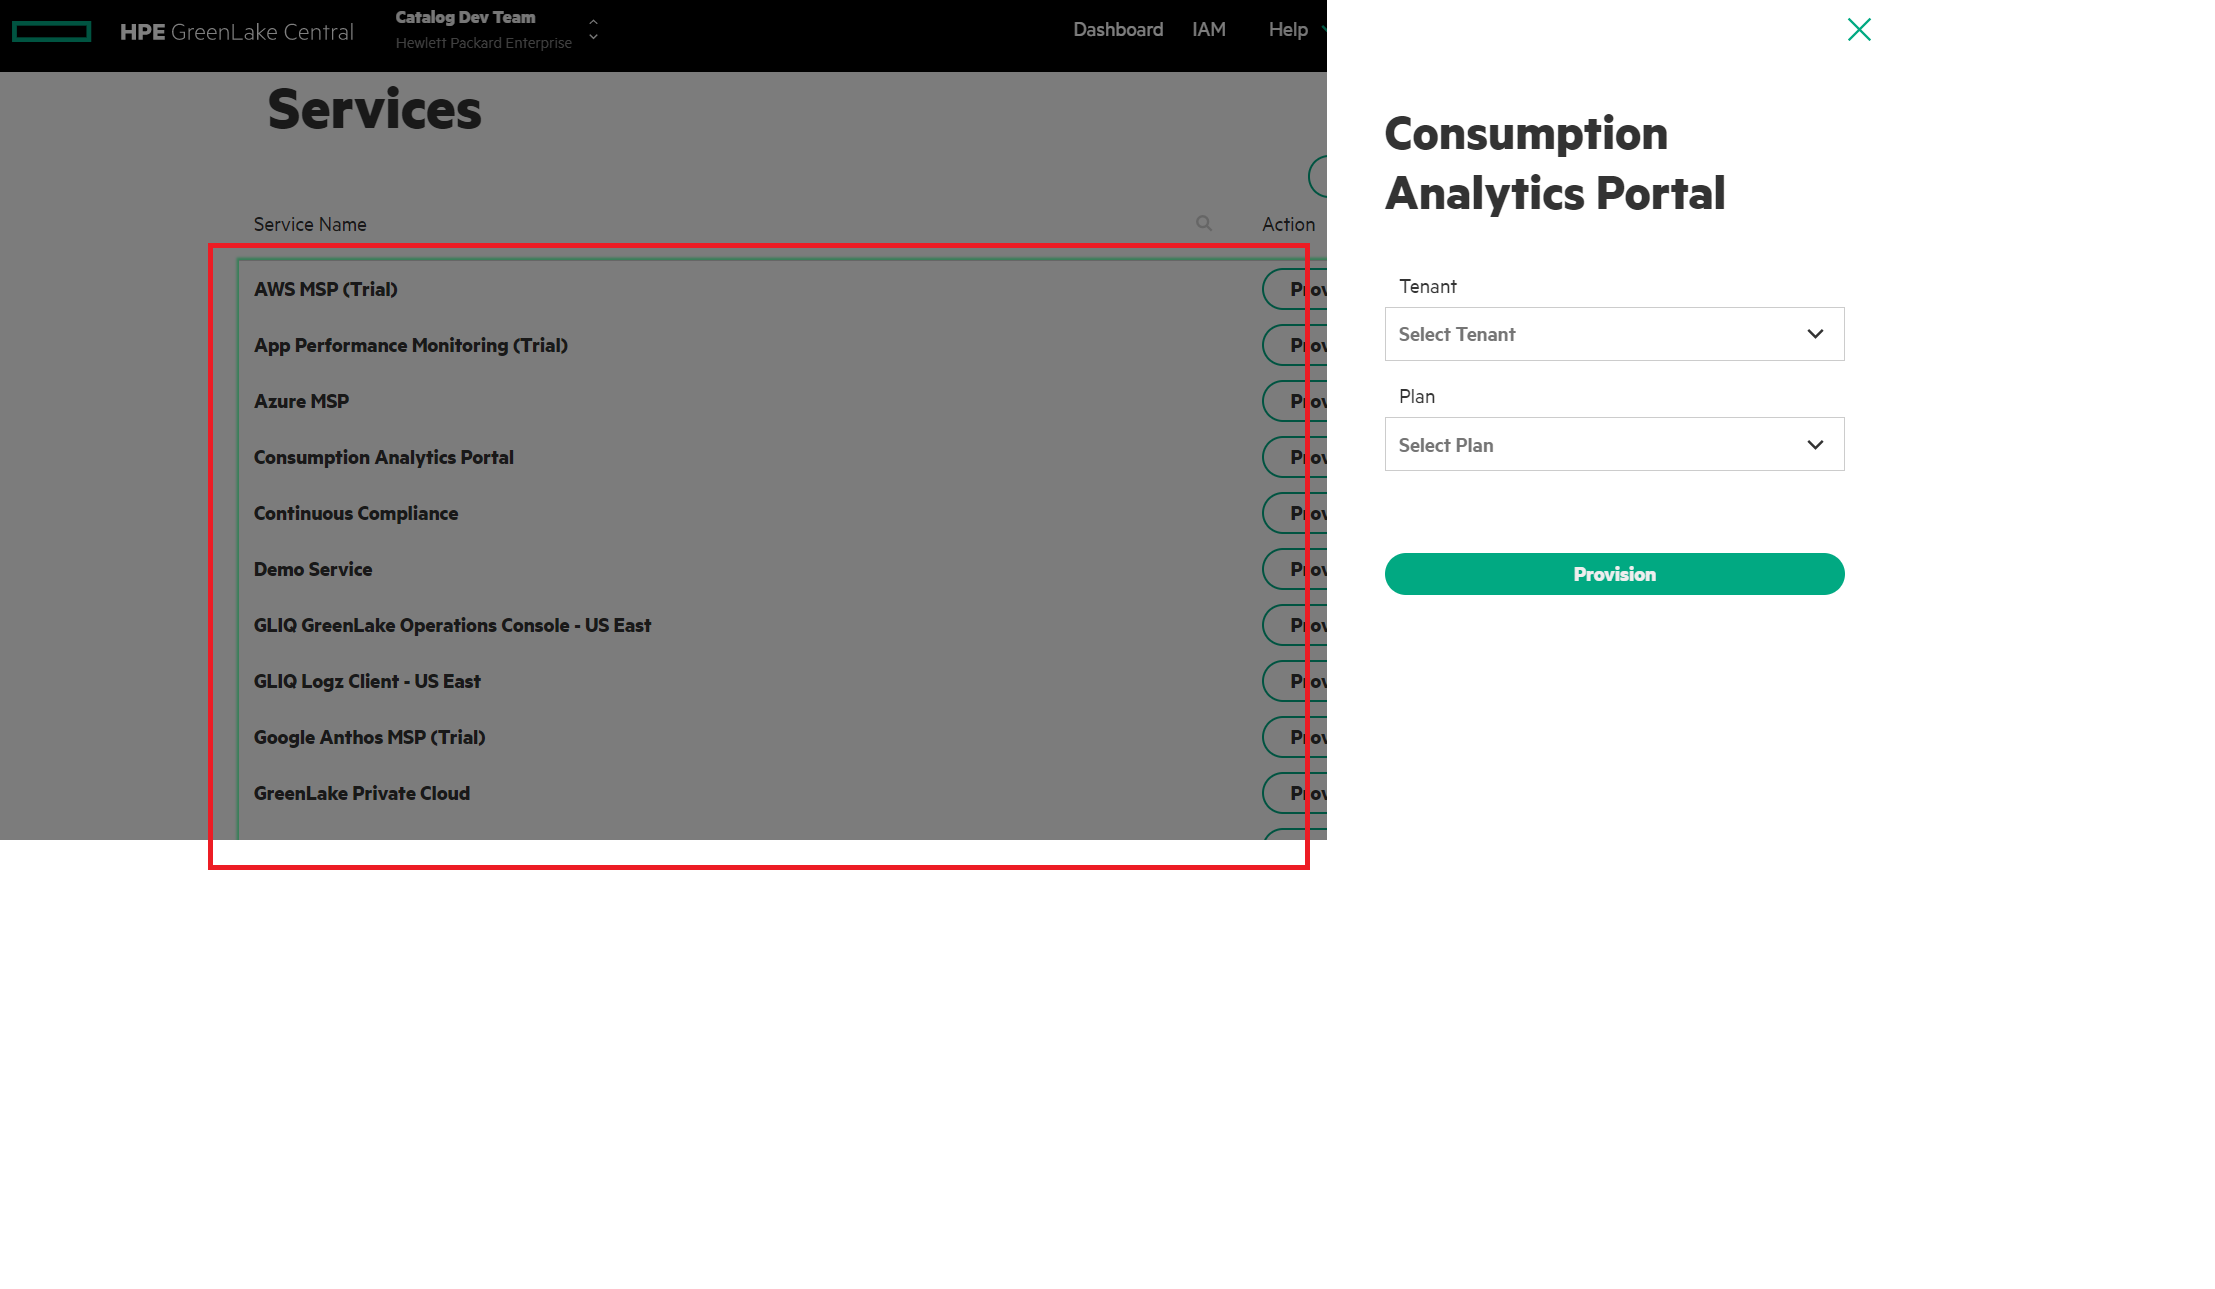Click the HPE GreenLake Central logo

(236, 31)
